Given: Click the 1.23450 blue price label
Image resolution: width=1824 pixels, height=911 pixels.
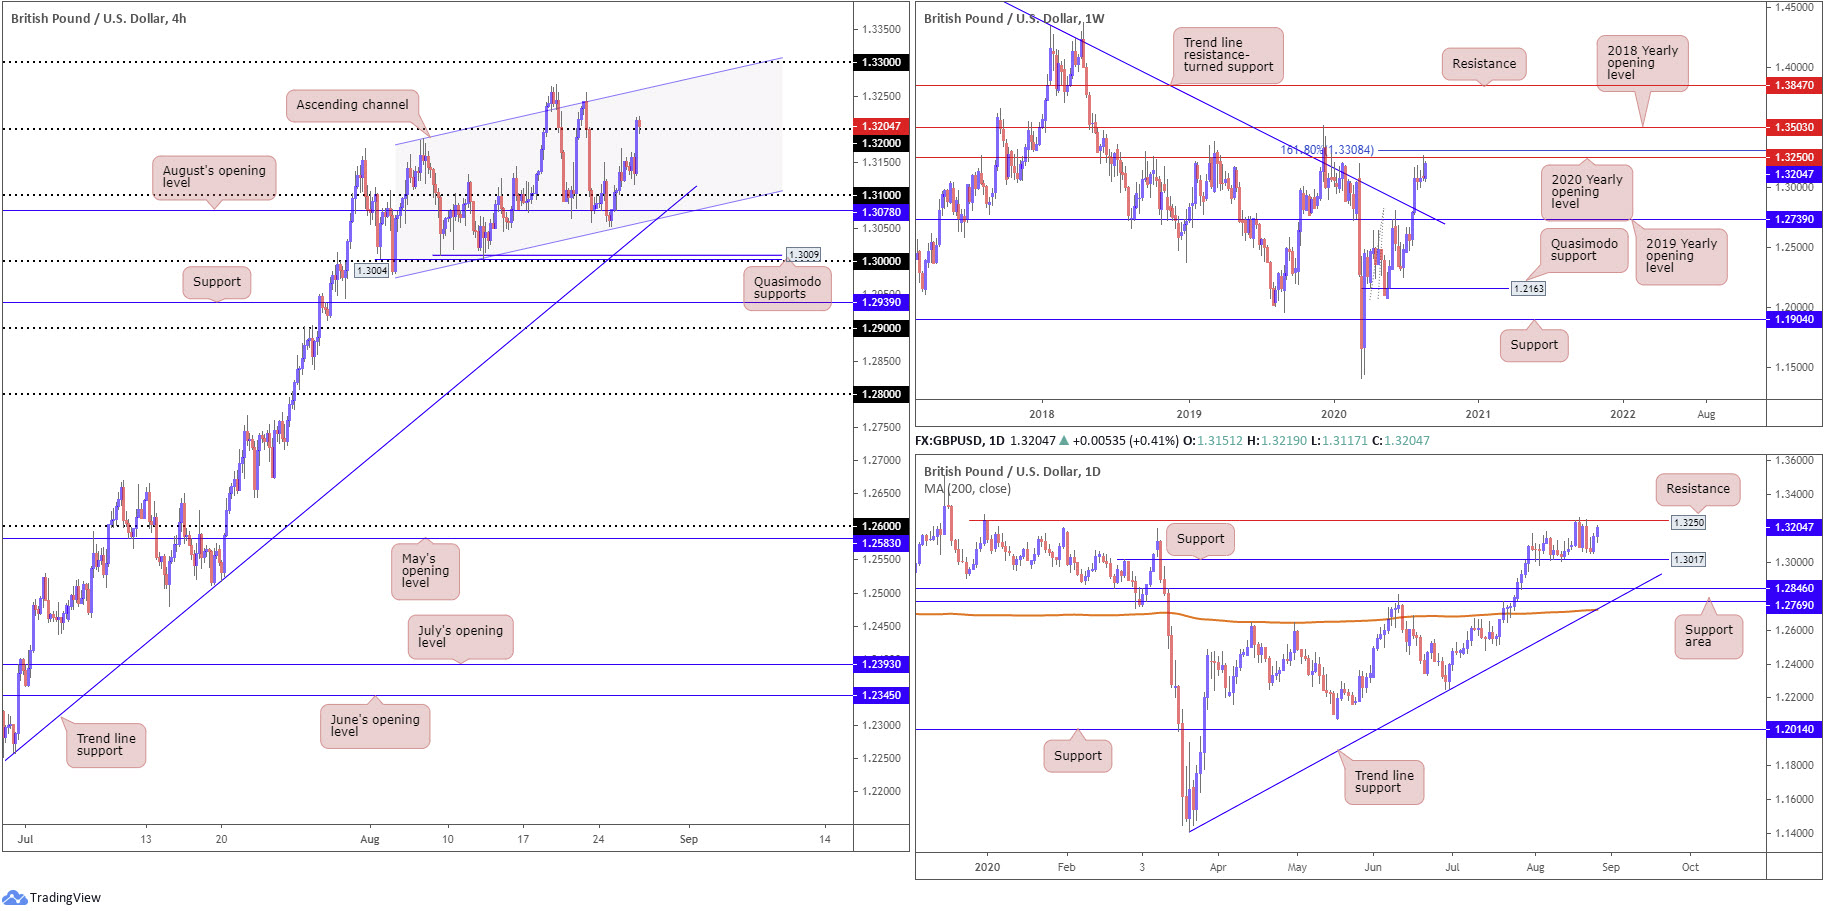Looking at the screenshot, I should click(x=881, y=695).
